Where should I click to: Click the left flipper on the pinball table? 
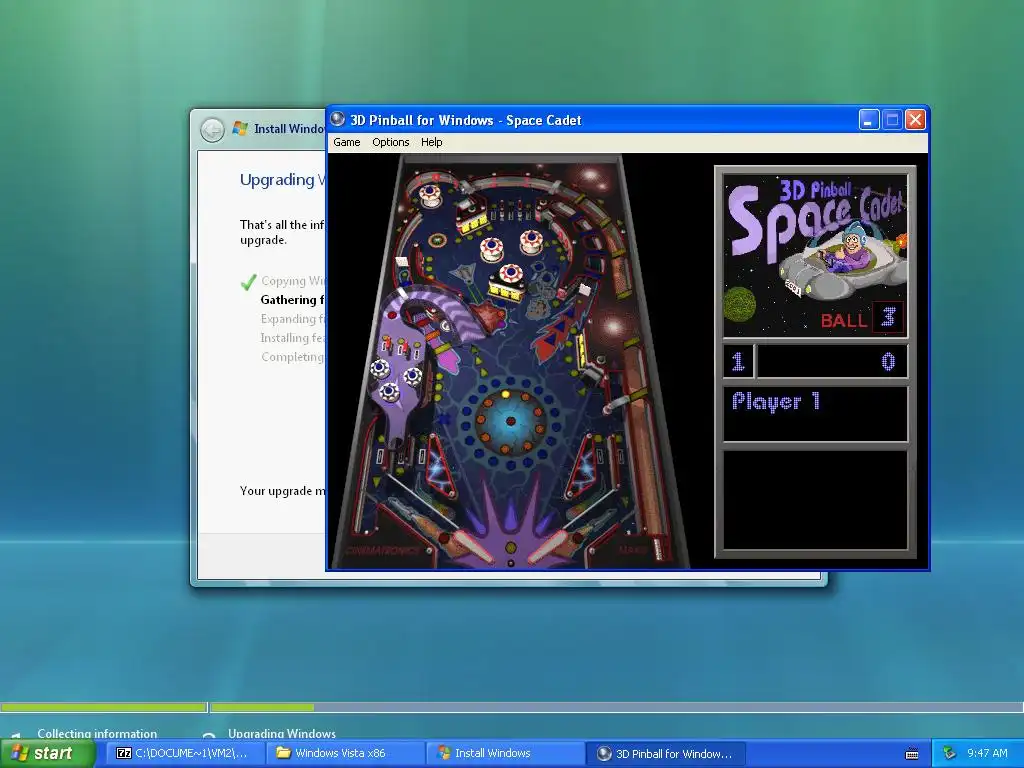(474, 547)
